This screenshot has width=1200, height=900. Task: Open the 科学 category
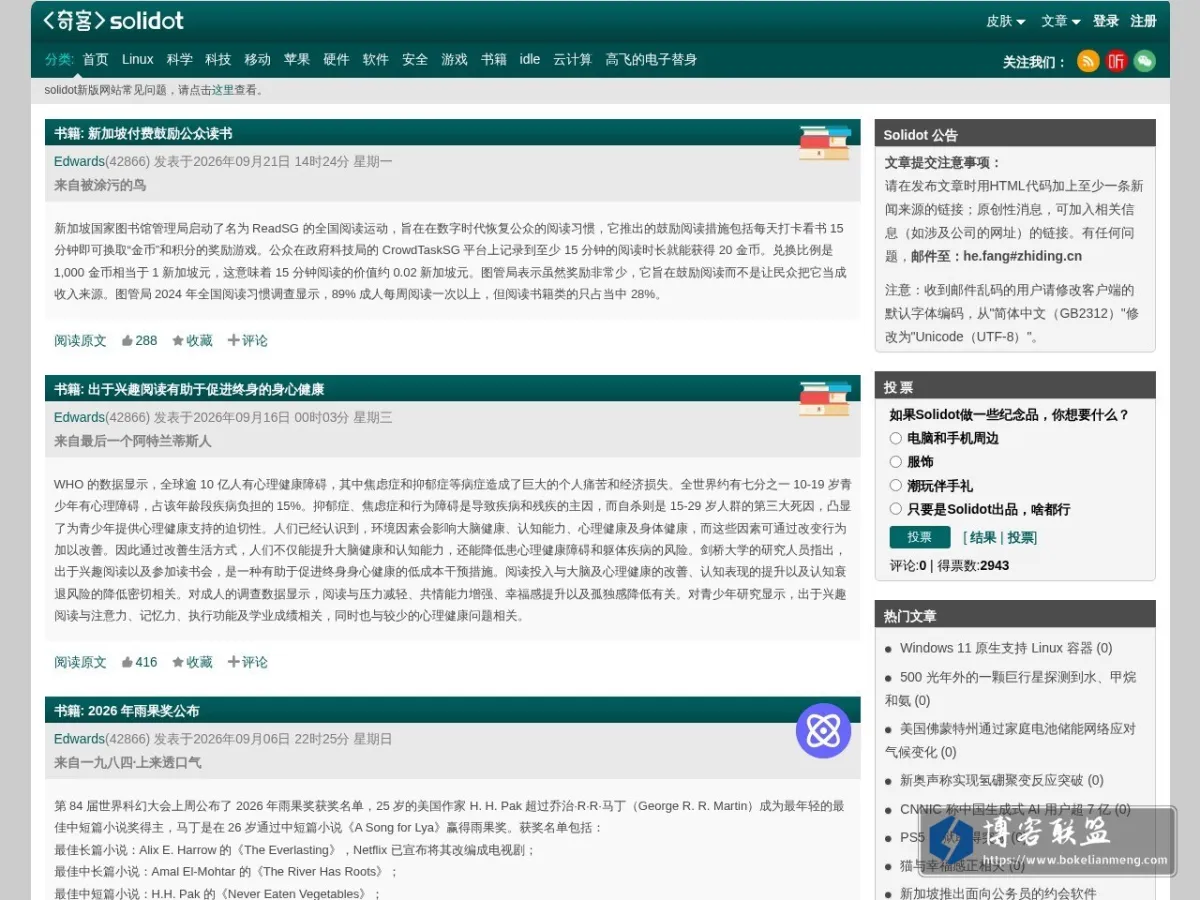pos(180,59)
